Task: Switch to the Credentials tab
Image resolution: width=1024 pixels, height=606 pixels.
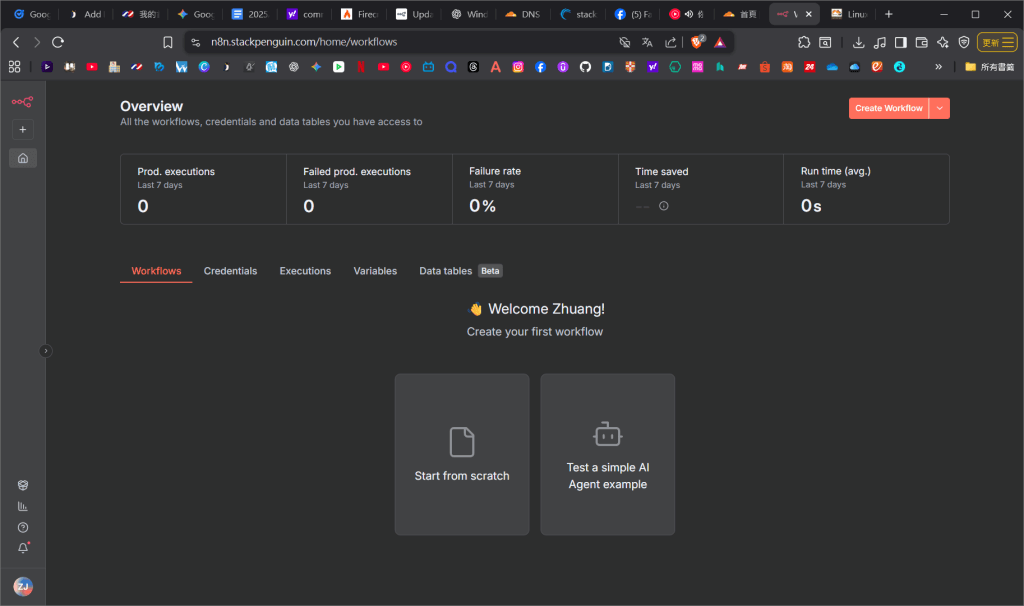Action: coord(230,271)
